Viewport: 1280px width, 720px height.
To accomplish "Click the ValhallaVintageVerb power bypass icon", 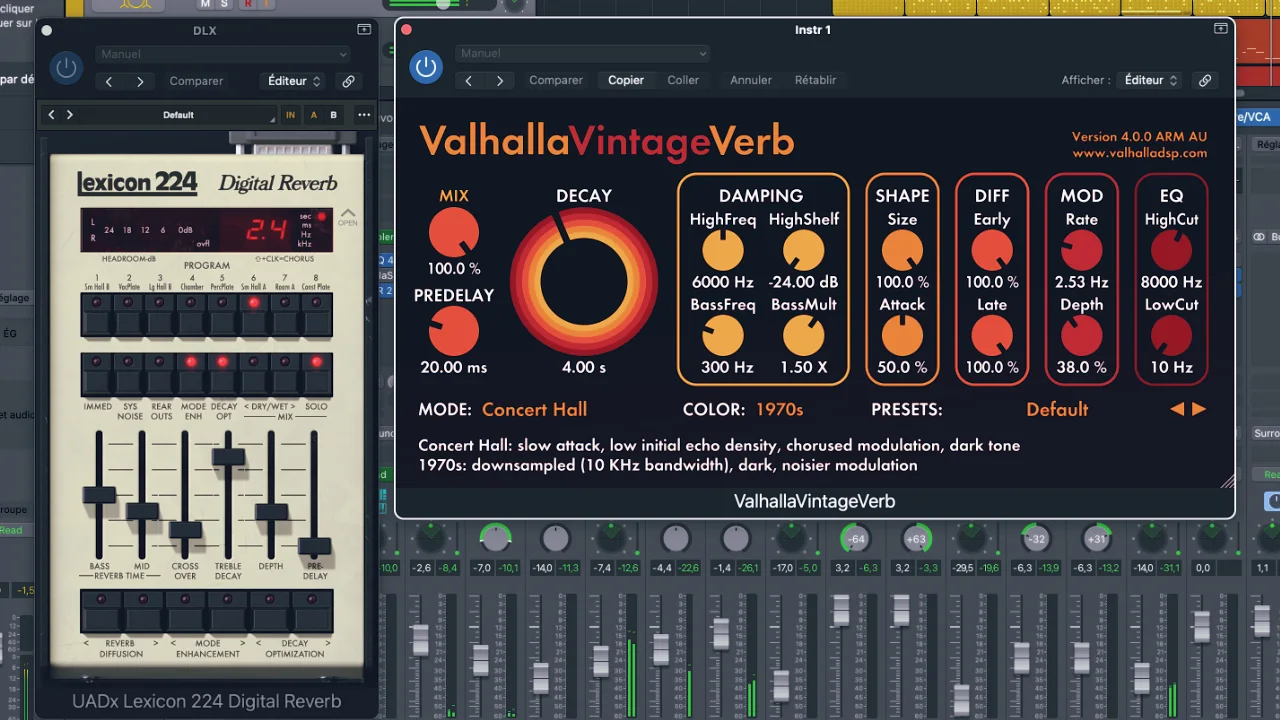I will 426,66.
